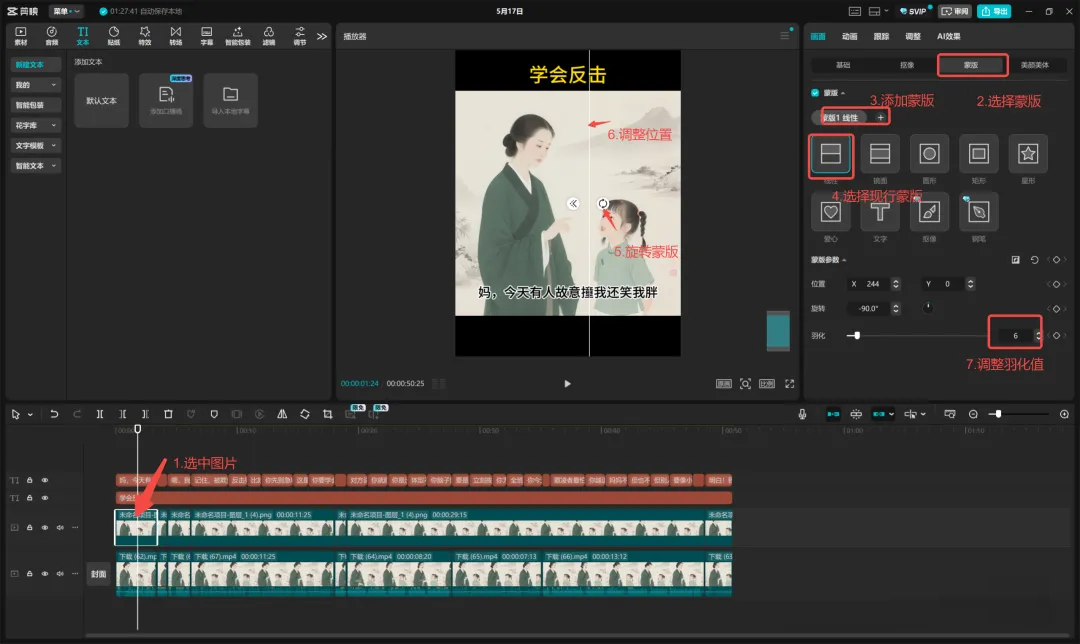
Task: Click the player fullscreen icon
Action: [x=789, y=384]
